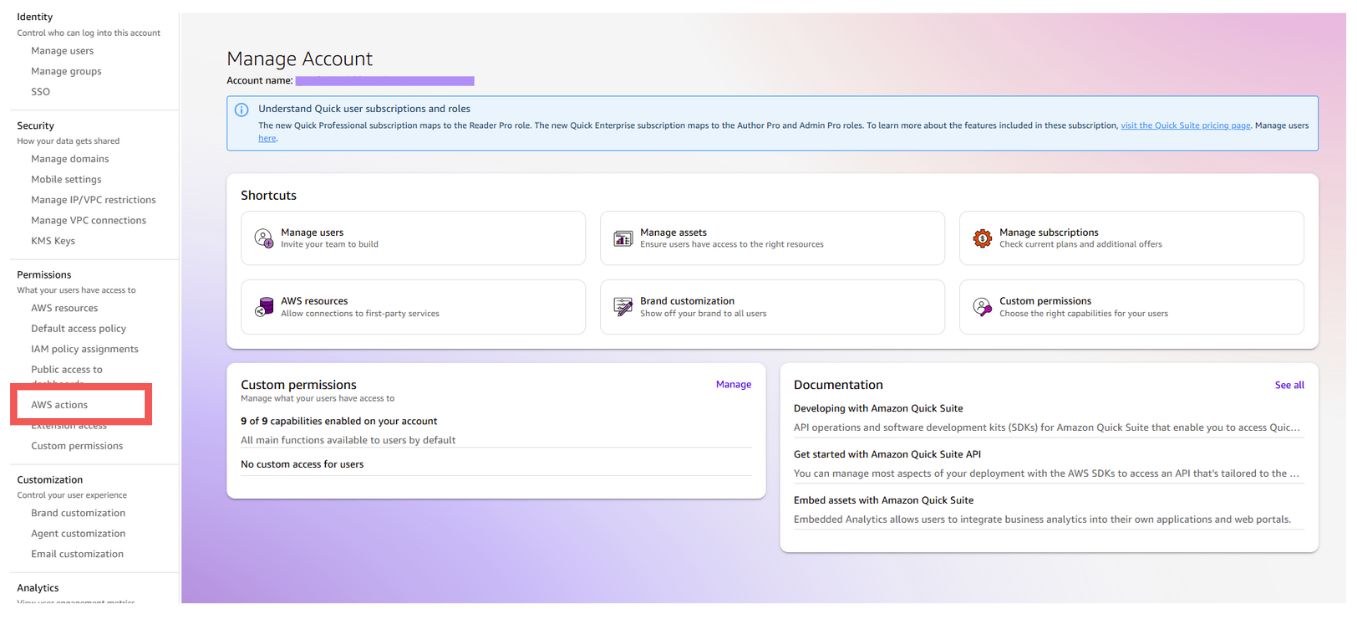The width and height of the screenshot is (1357, 619).
Task: Click See all in Documentation
Action: tap(1289, 385)
